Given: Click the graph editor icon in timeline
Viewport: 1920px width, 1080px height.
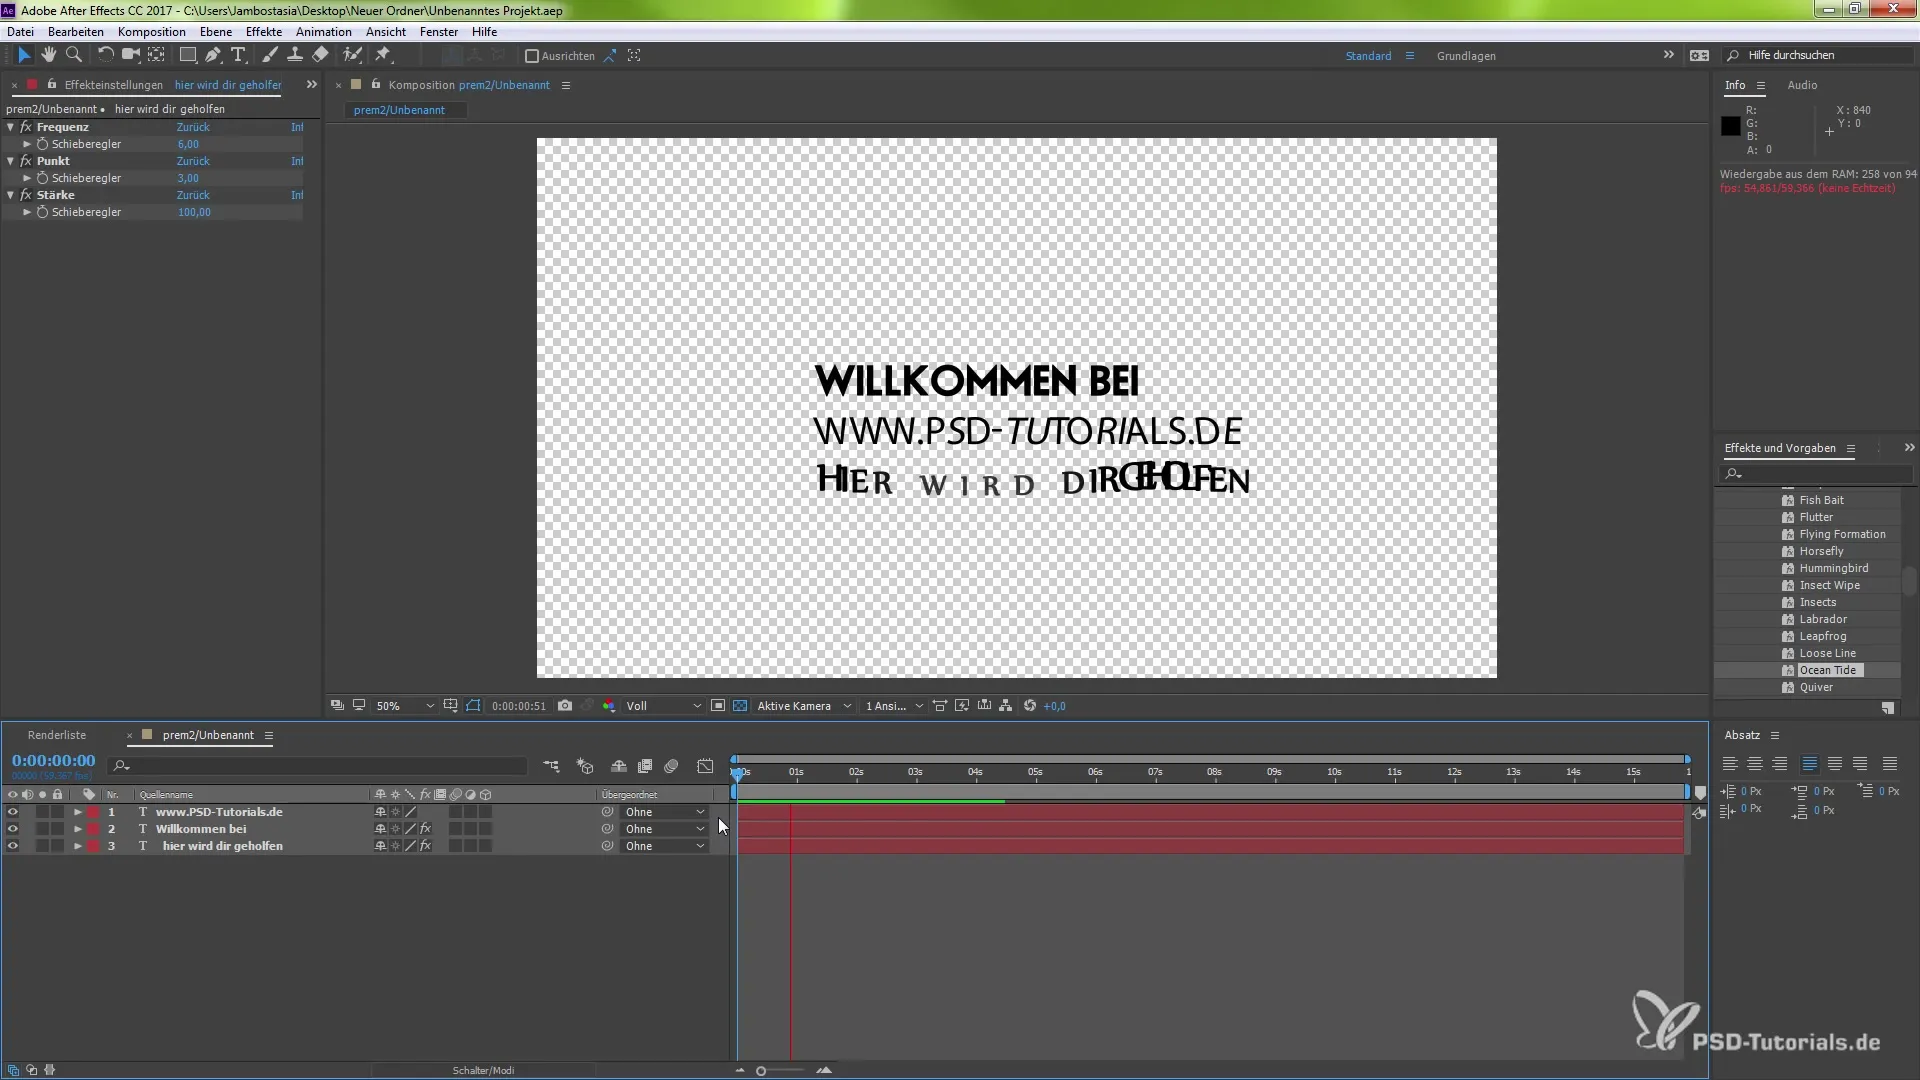Looking at the screenshot, I should coord(705,766).
